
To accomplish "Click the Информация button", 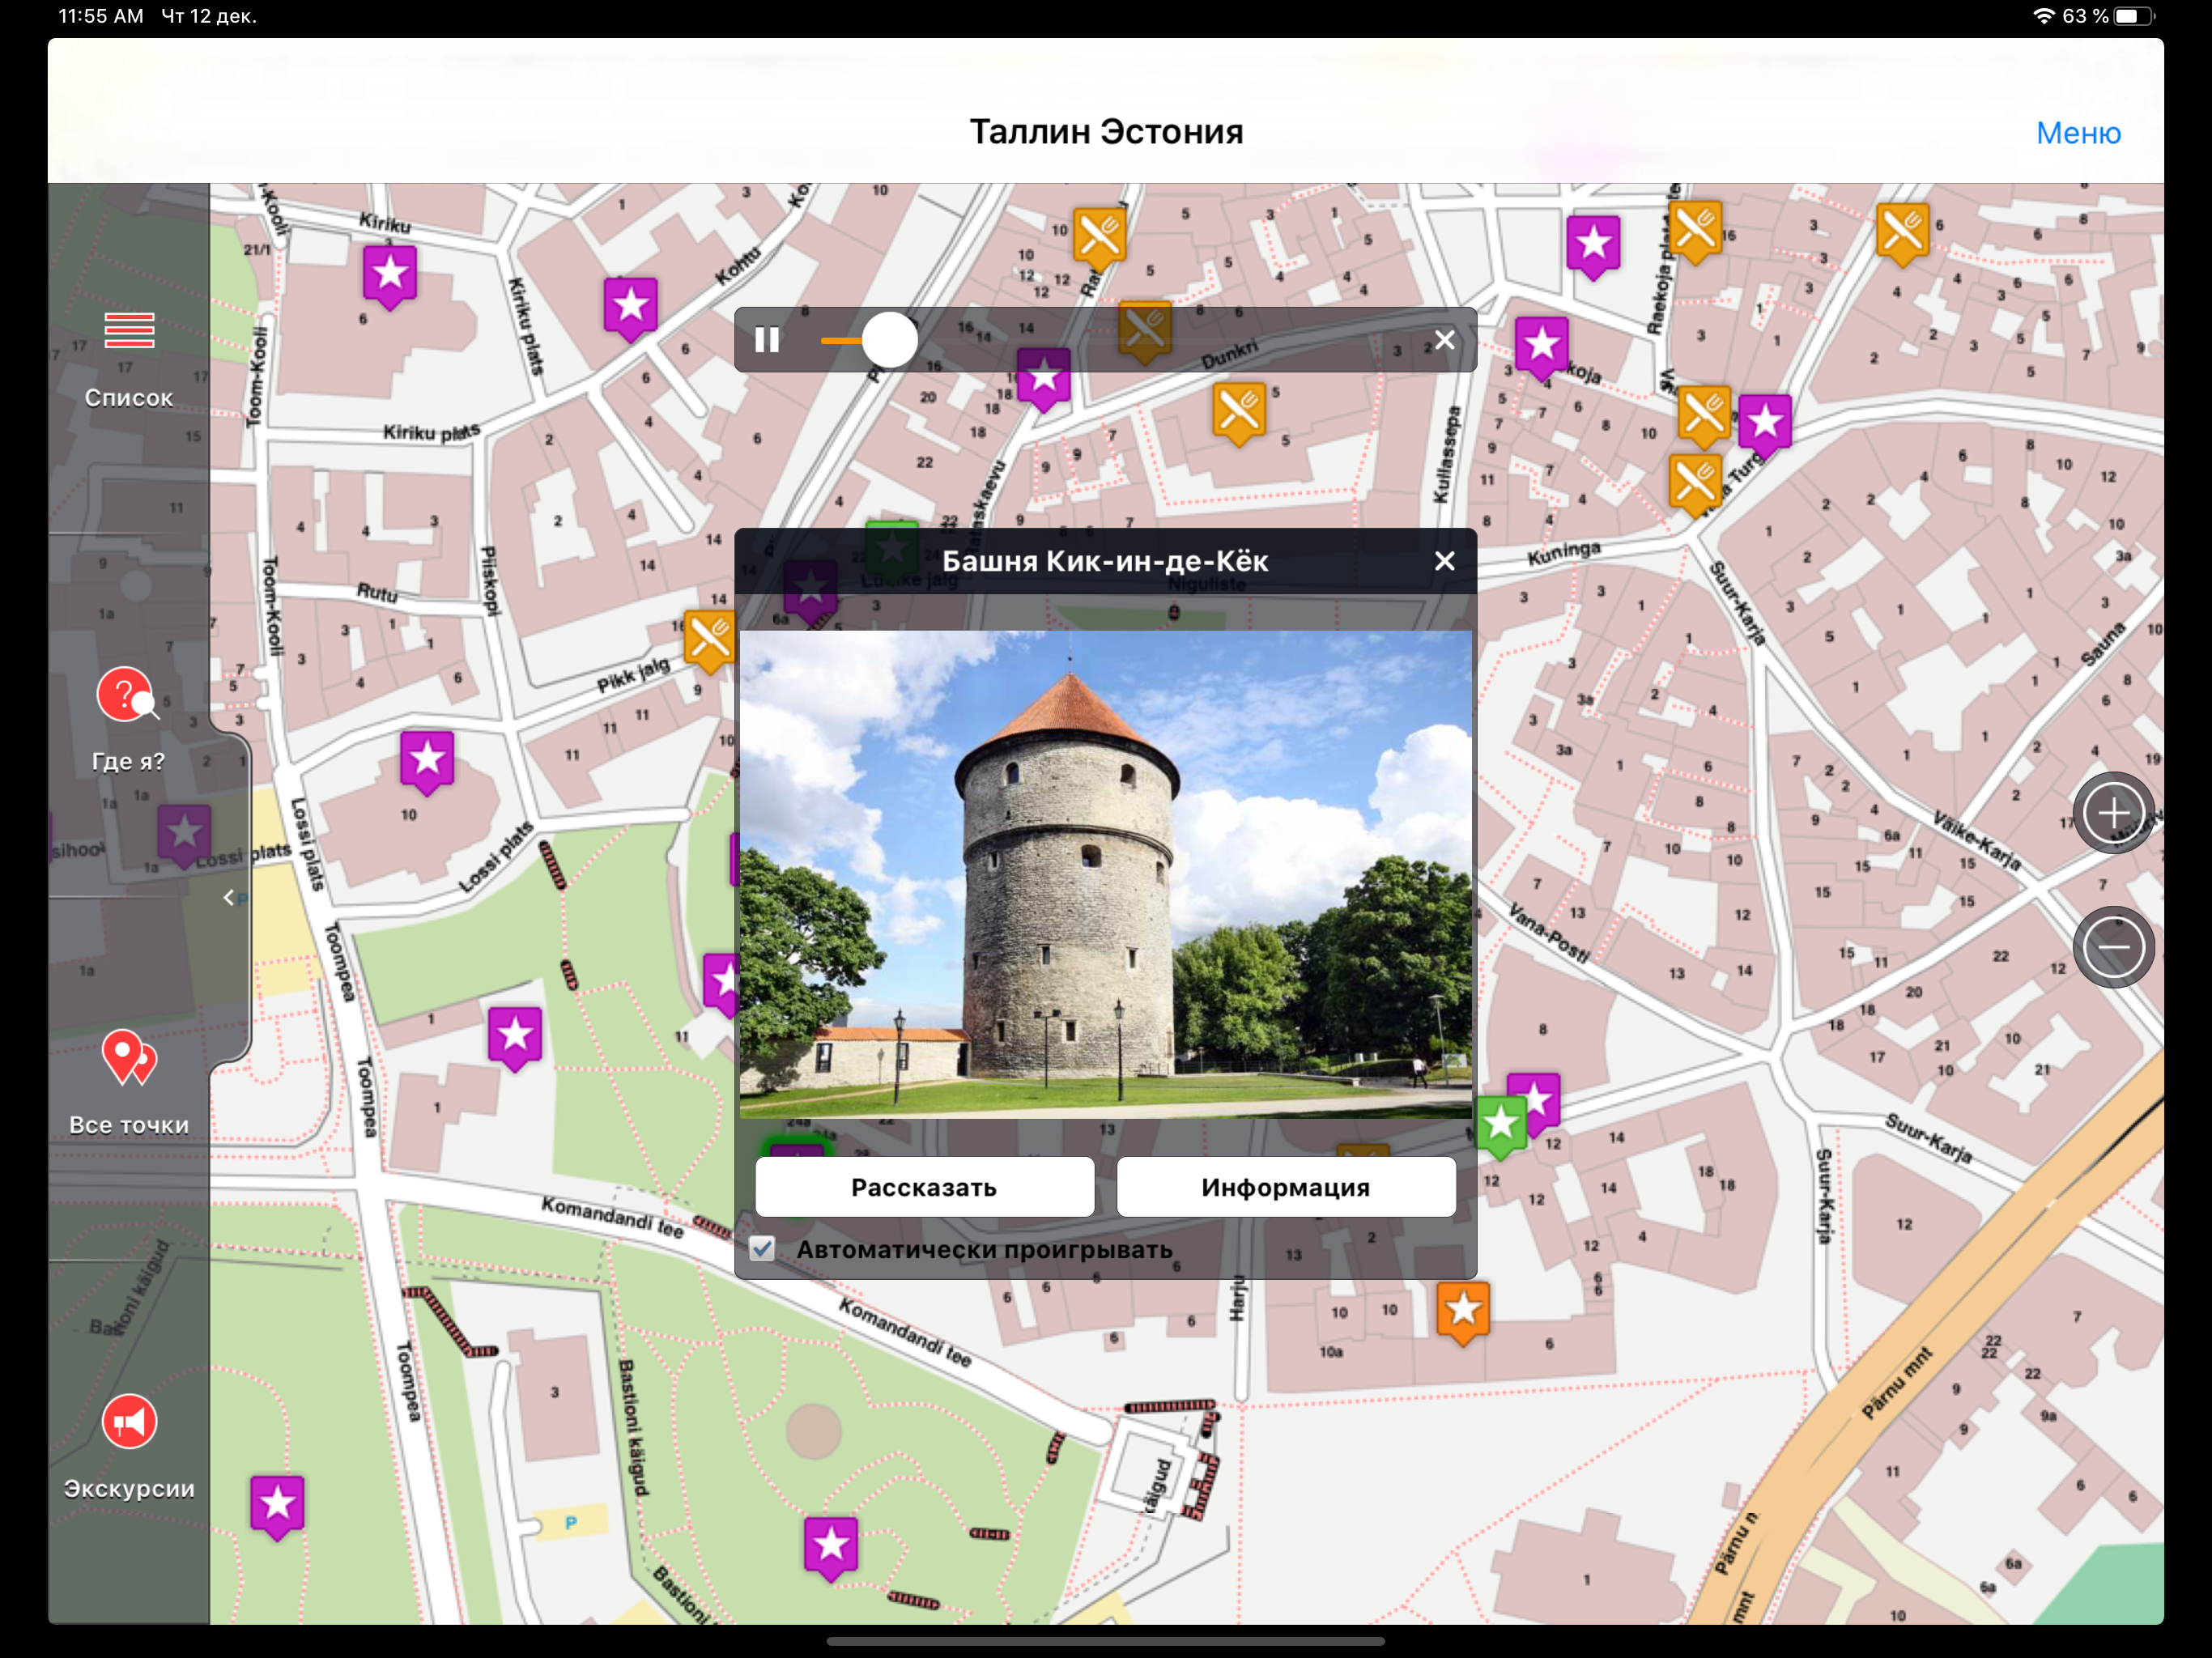I will [x=1285, y=1187].
